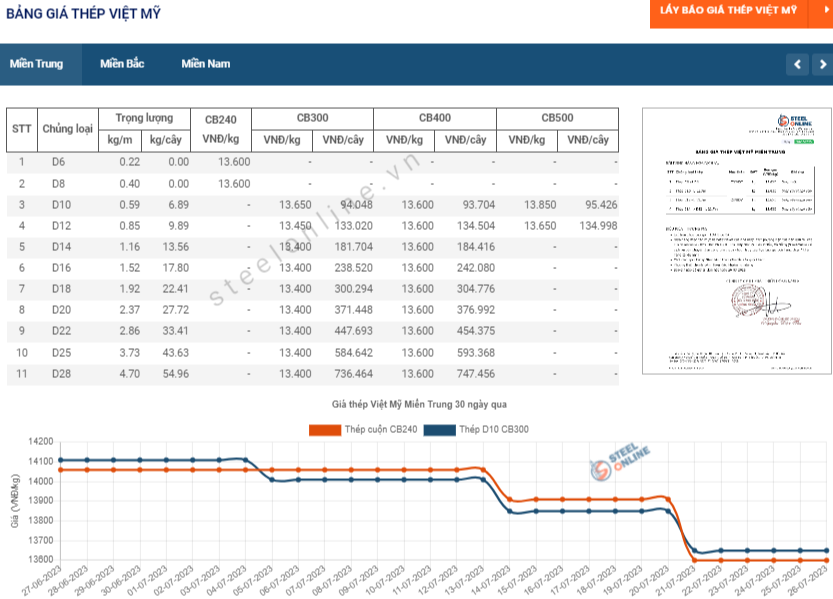
Task: Click the 14-07-2023 blue line data point
Action: tap(509, 511)
